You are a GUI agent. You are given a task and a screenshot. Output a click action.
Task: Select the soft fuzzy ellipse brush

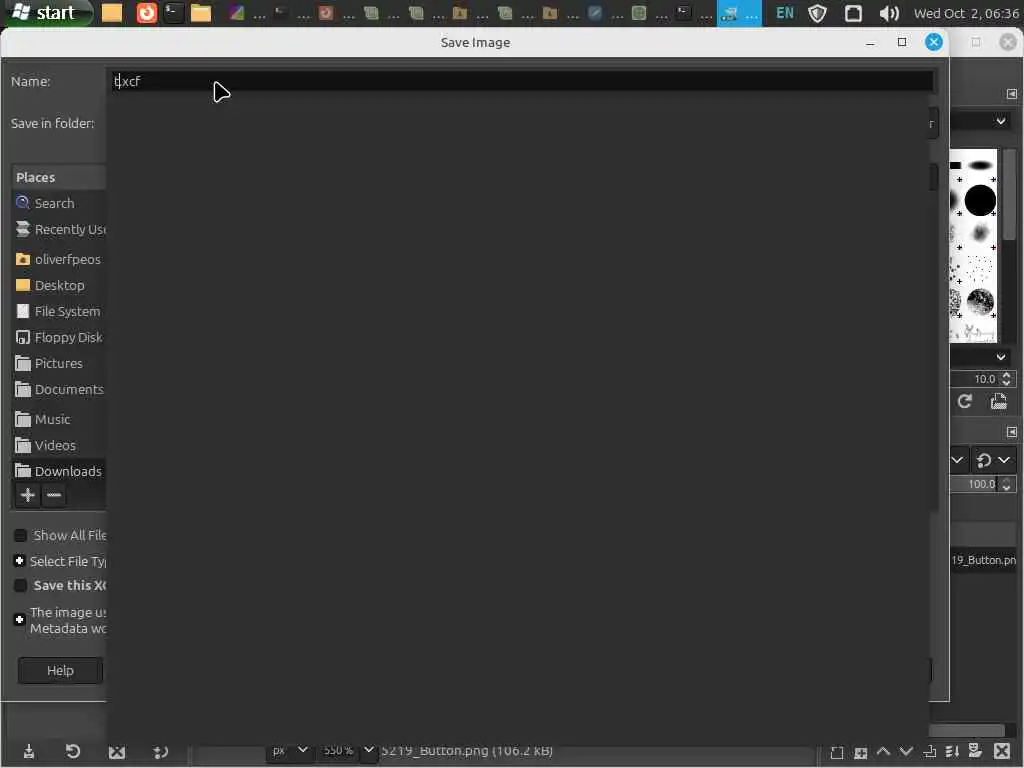[980, 165]
